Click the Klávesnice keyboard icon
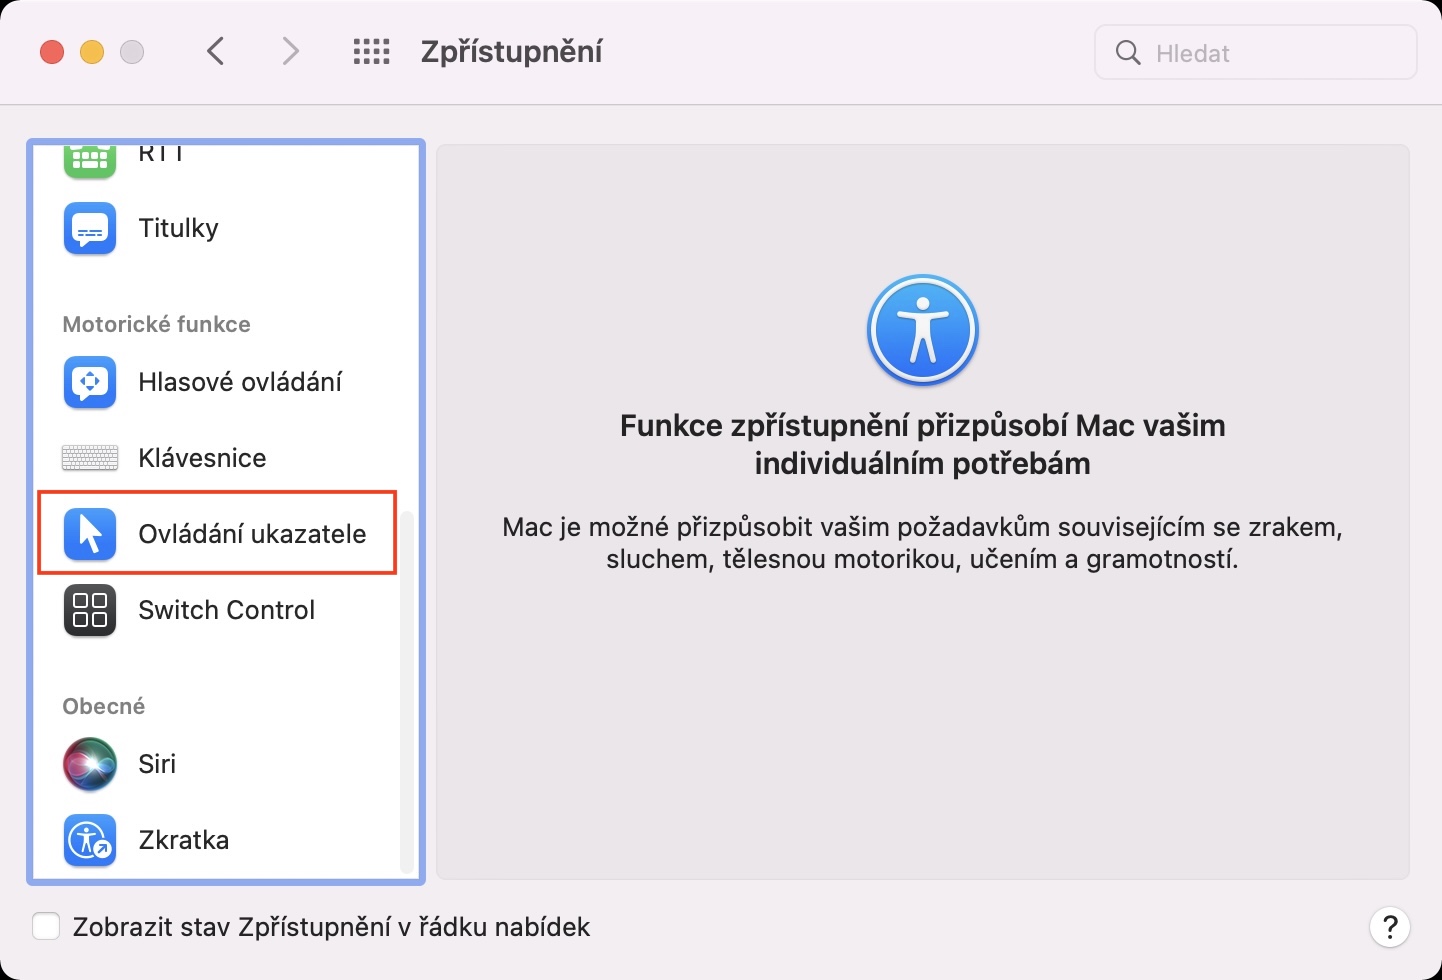Viewport: 1442px width, 980px height. pos(90,458)
